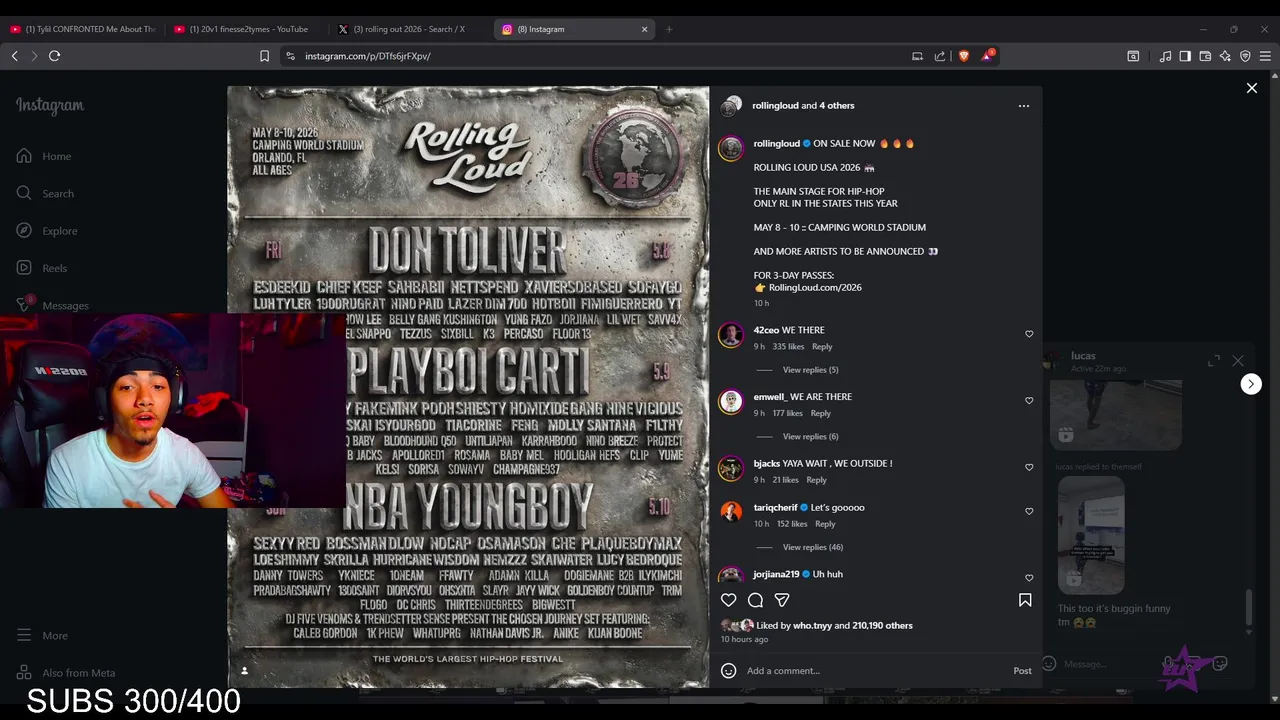
Task: Click the Add a comment field
Action: (x=875, y=671)
